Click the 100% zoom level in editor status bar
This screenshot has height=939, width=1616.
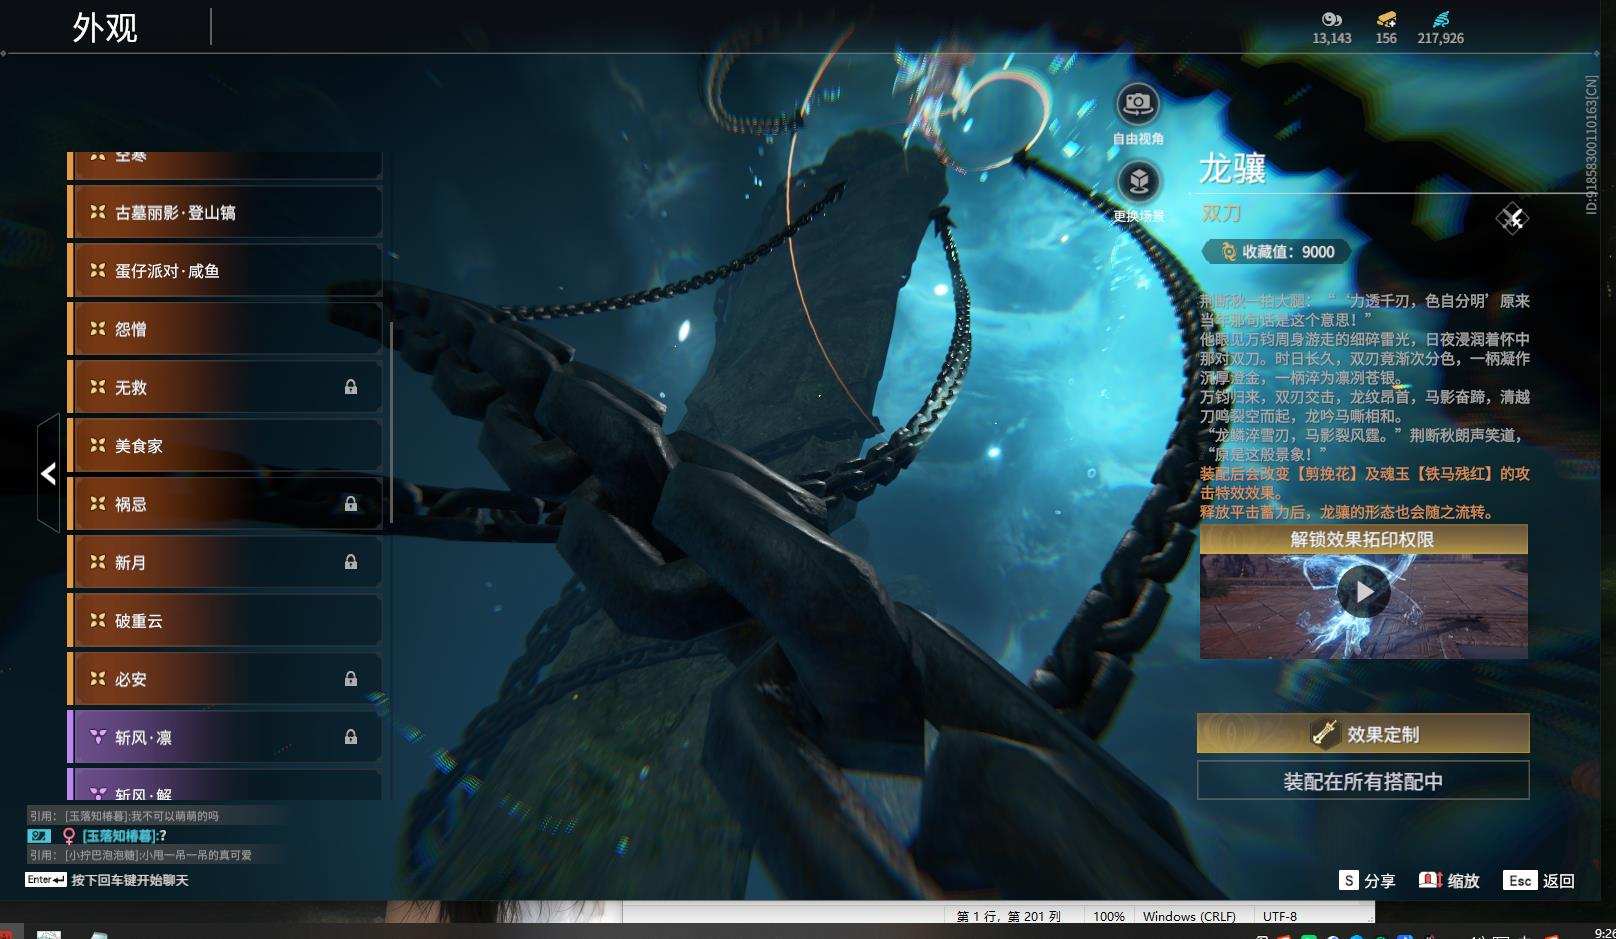click(1108, 916)
